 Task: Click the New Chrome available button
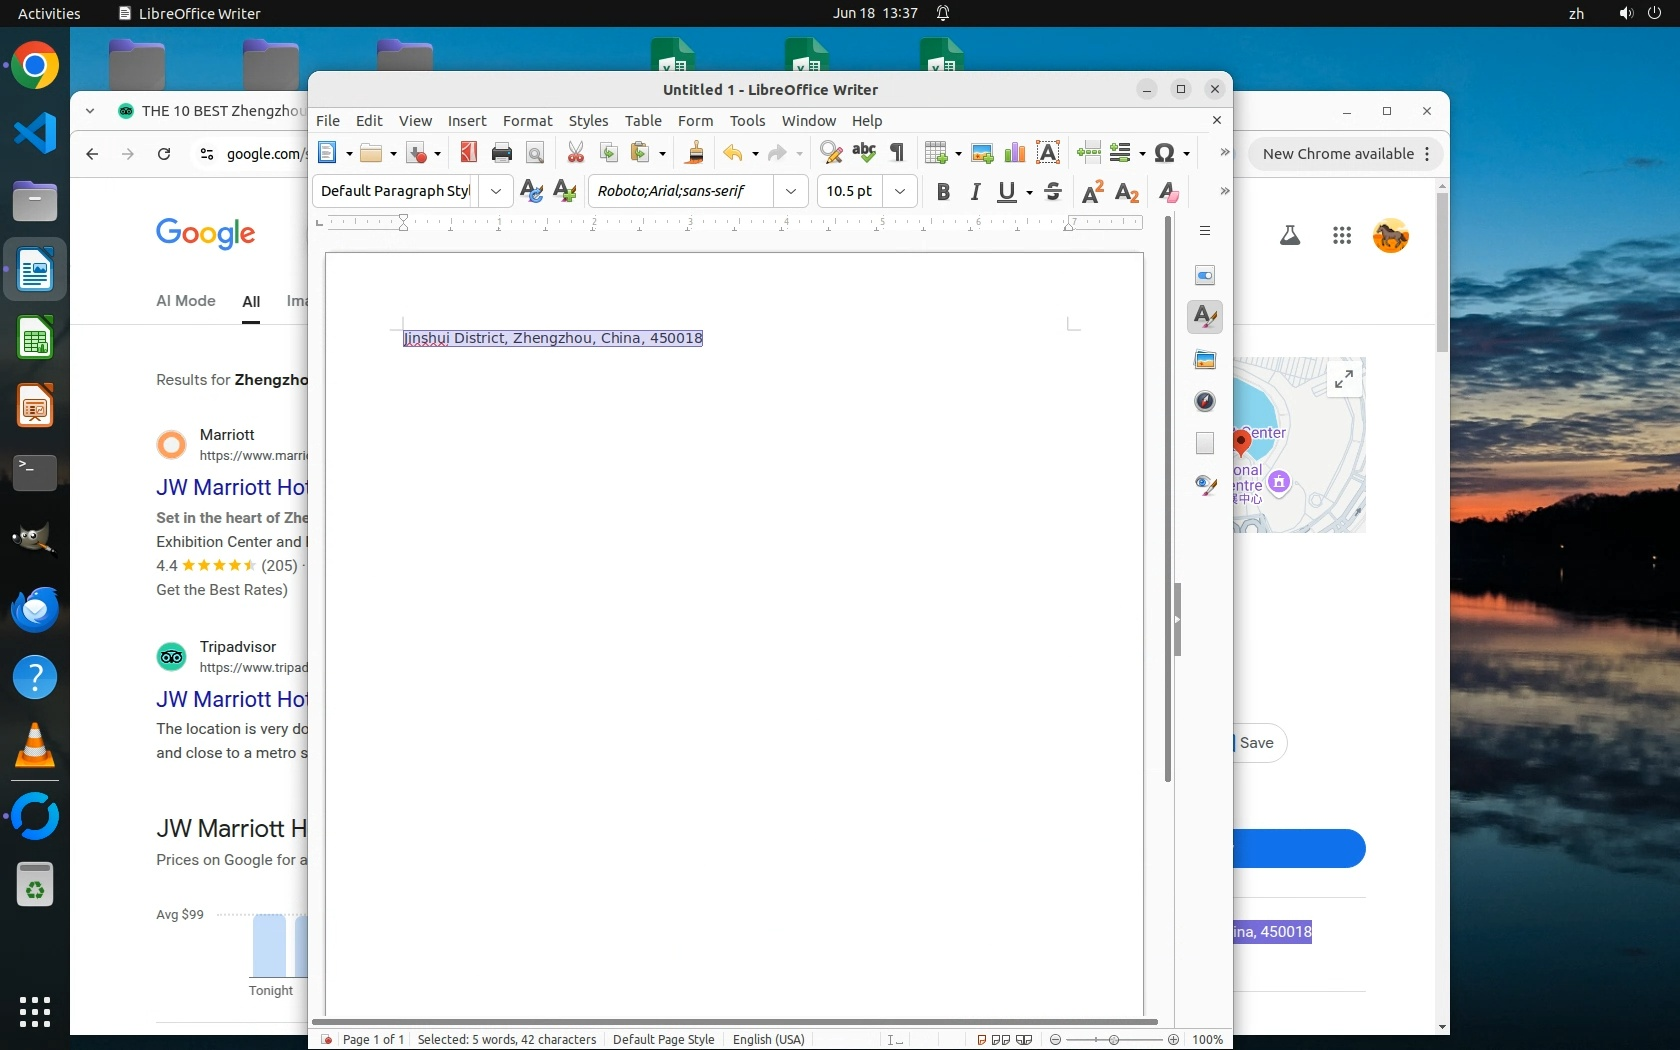pyautogui.click(x=1338, y=154)
